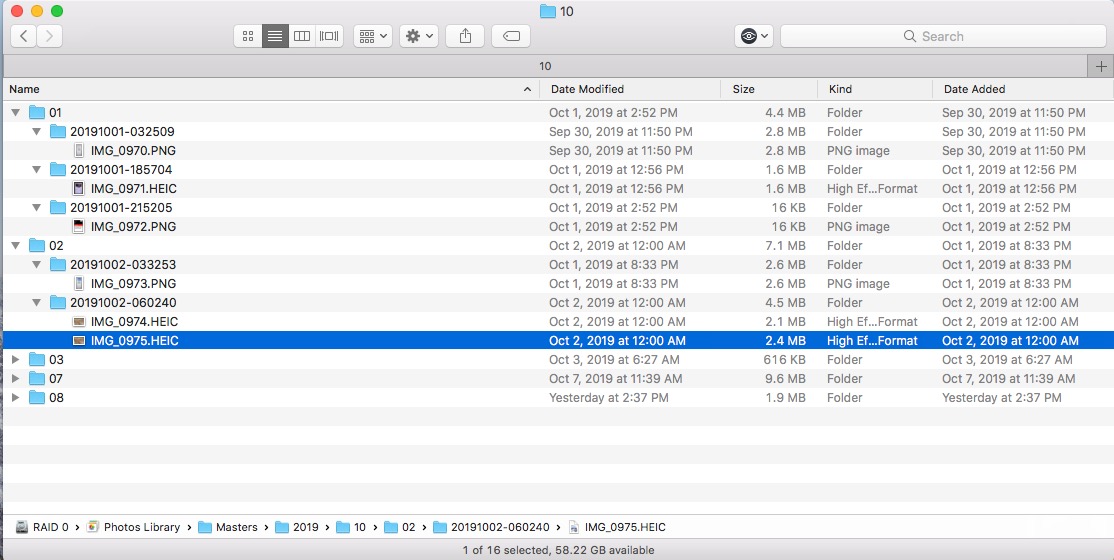The height and width of the screenshot is (560, 1114).
Task: Switch to list view
Action: (275, 36)
